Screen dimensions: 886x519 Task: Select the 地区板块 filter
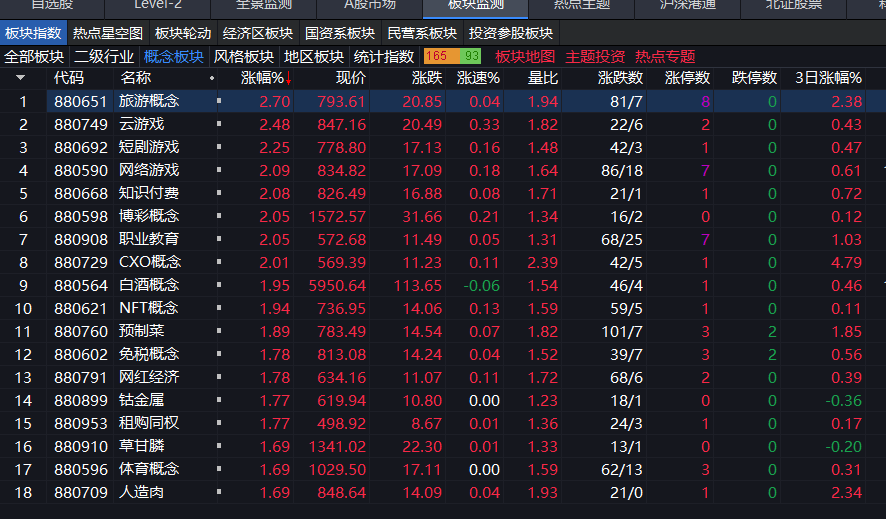314,56
